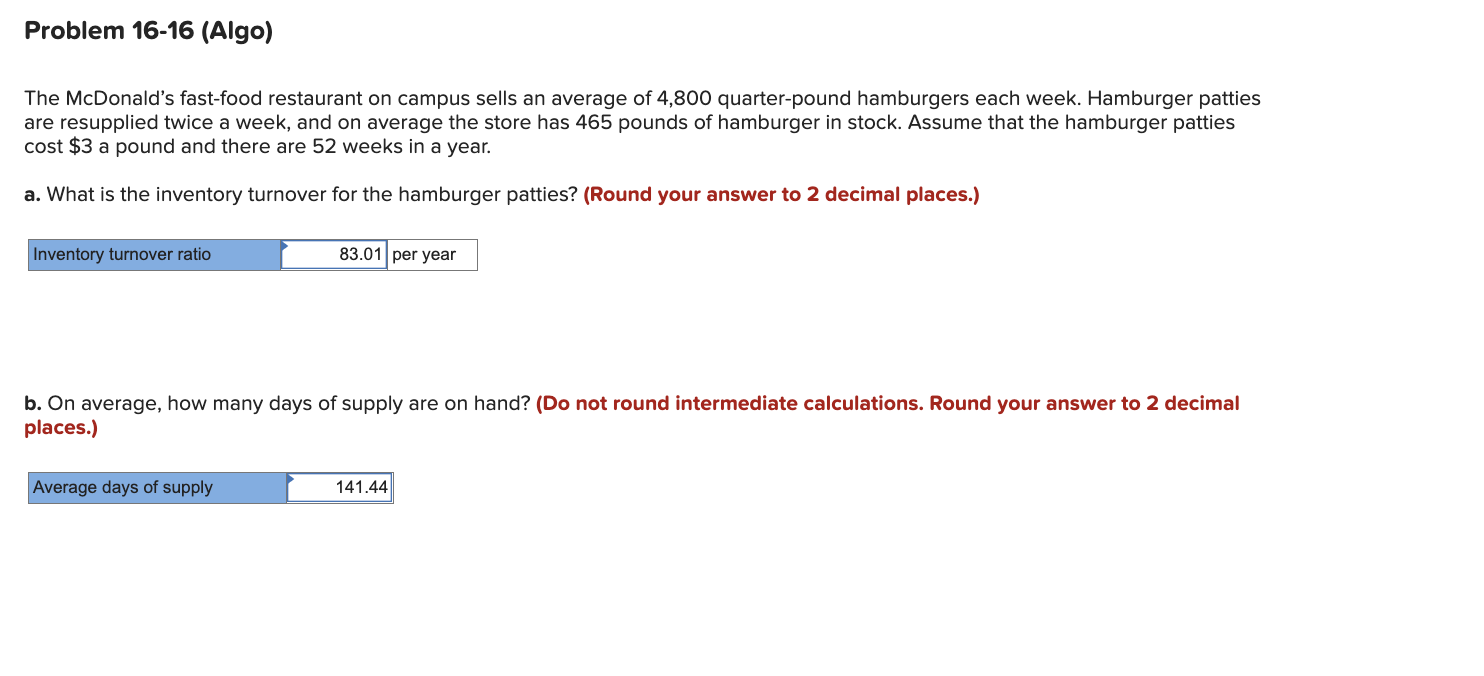Image resolution: width=1484 pixels, height=676 pixels.
Task: Click the red rounding instruction in part a
Action: (782, 194)
